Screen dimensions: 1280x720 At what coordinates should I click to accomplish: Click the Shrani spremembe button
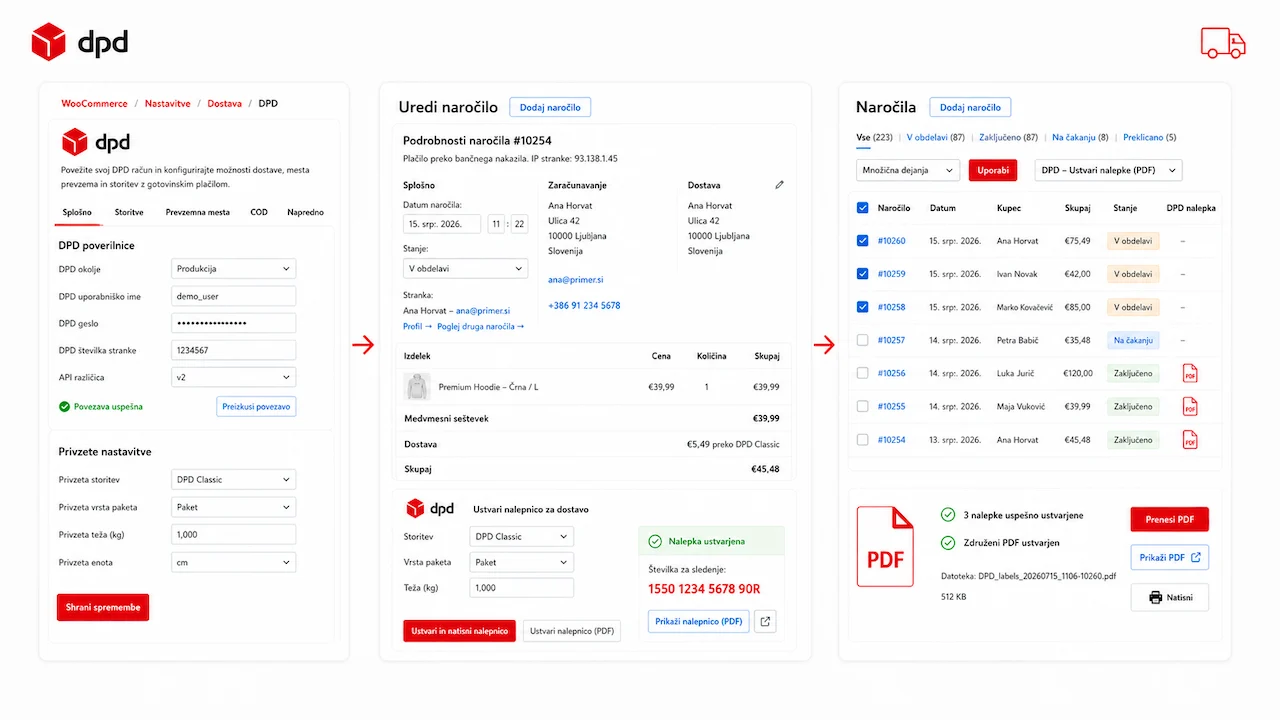[x=103, y=607]
